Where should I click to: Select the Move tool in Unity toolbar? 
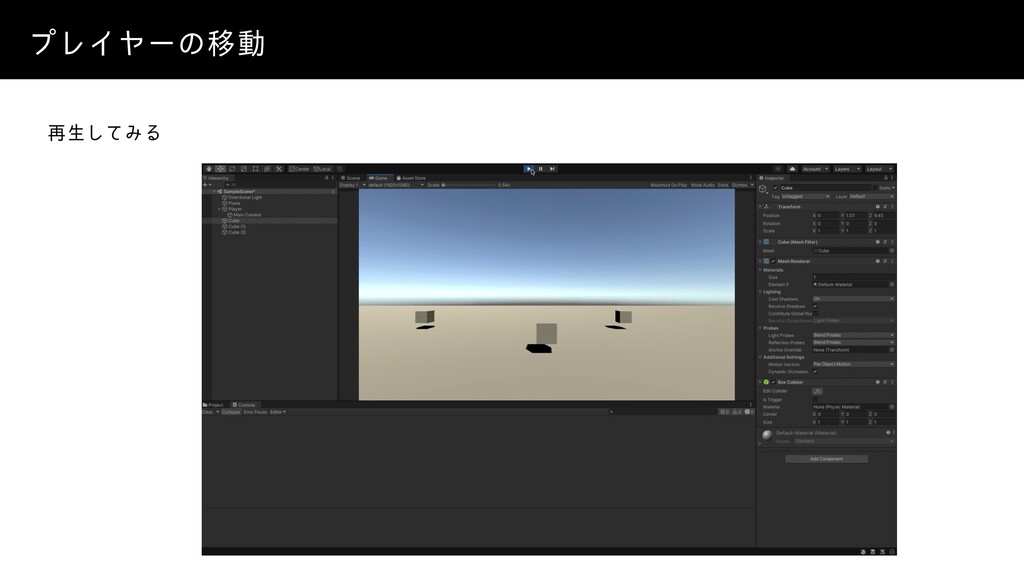pyautogui.click(x=221, y=169)
